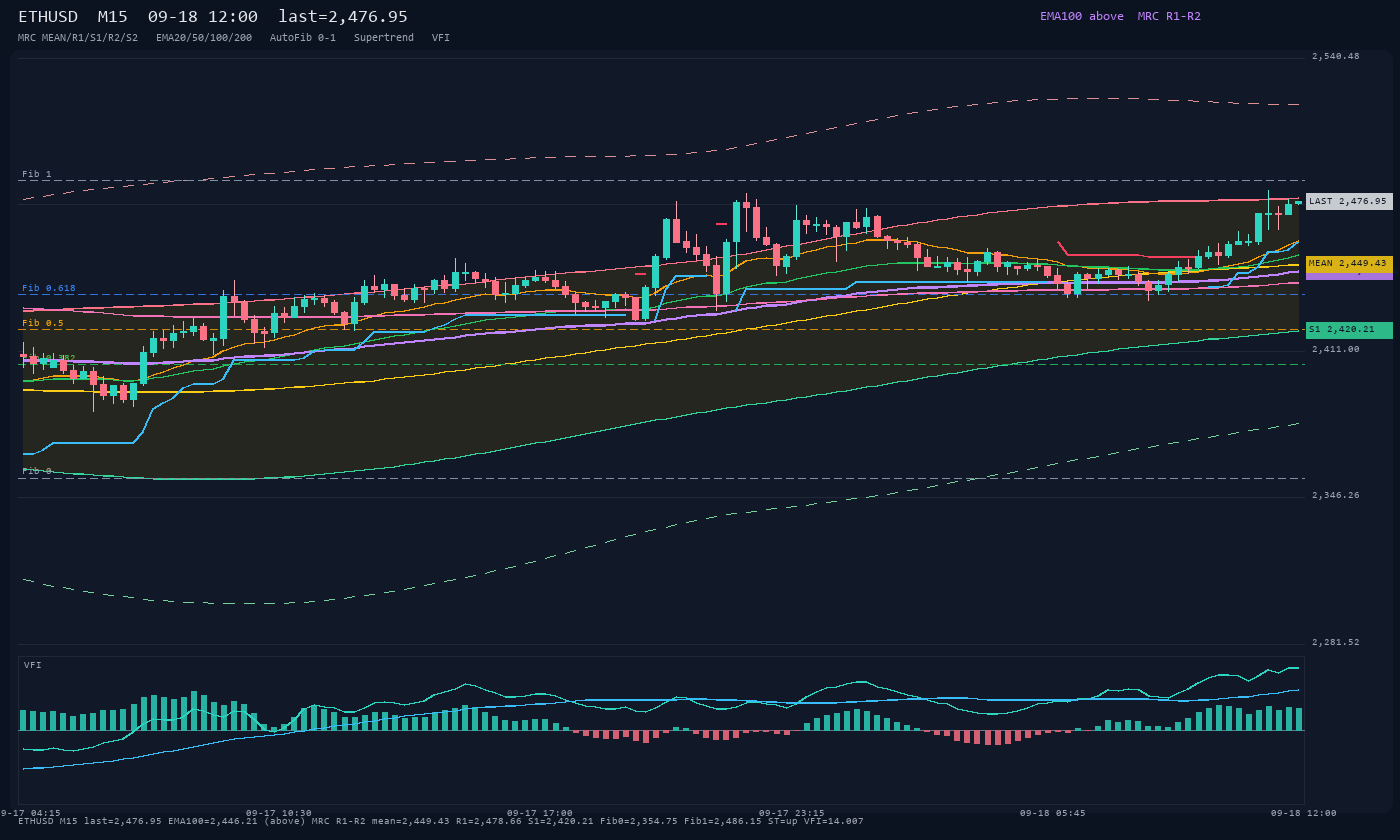The width and height of the screenshot is (1400, 840).
Task: Click the LAST 2,476.95 price tag
Action: pos(1349,201)
